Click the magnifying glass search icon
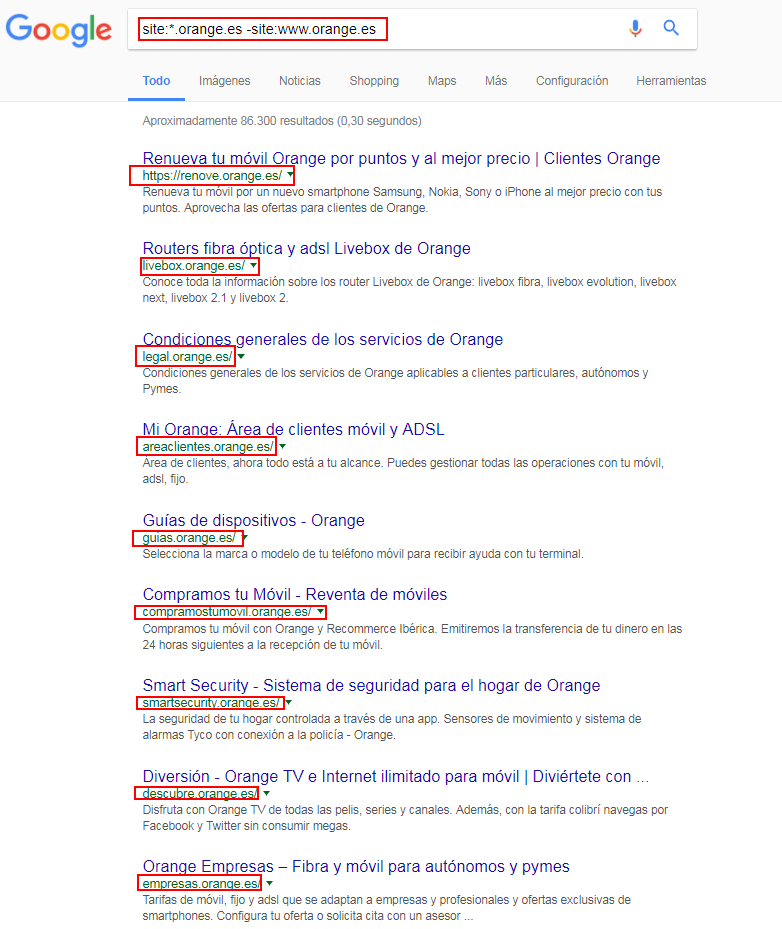The width and height of the screenshot is (782, 929). [671, 29]
